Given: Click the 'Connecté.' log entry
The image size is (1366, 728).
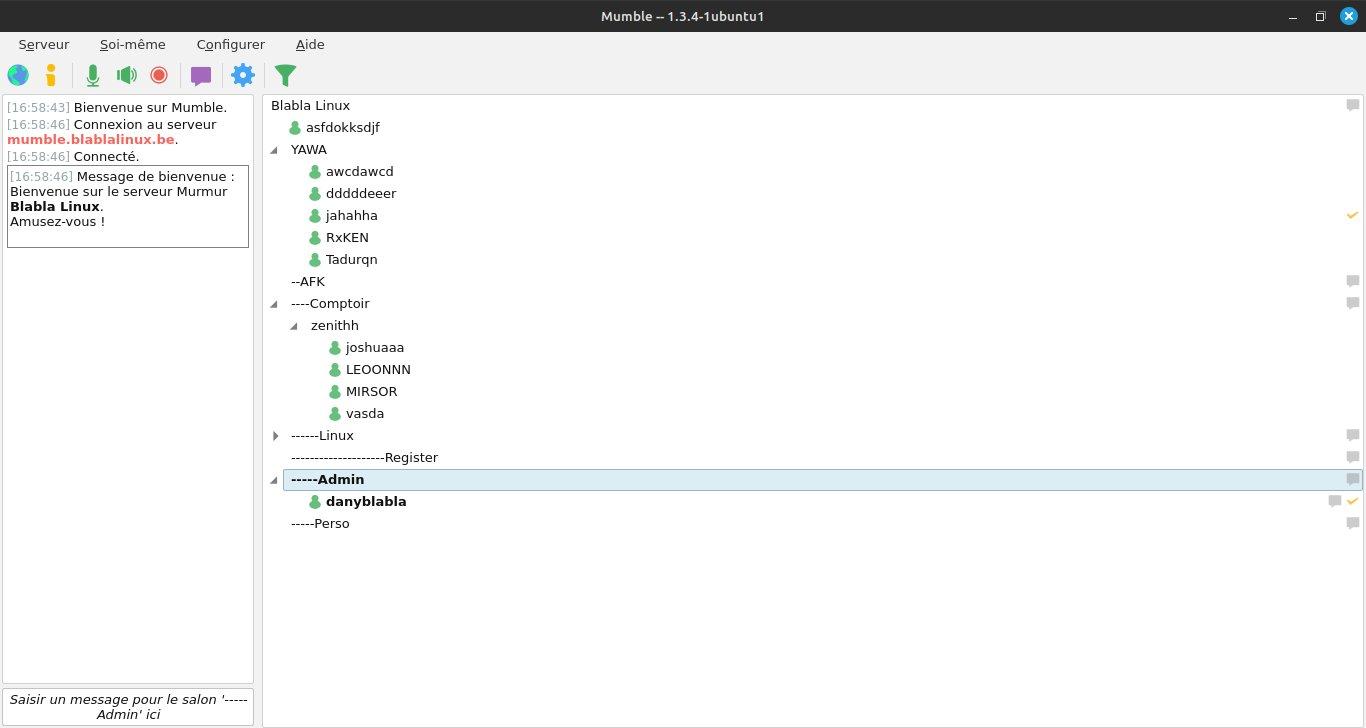Looking at the screenshot, I should [106, 156].
